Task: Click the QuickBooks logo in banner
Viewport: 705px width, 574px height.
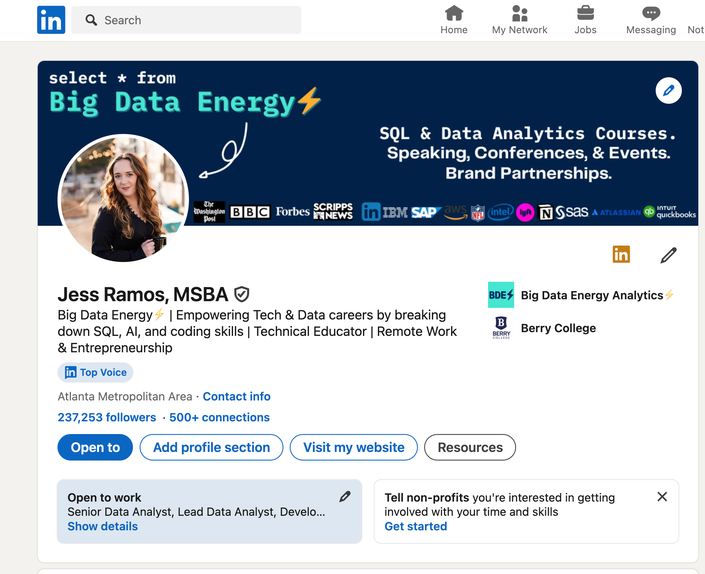Action: pyautogui.click(x=670, y=212)
